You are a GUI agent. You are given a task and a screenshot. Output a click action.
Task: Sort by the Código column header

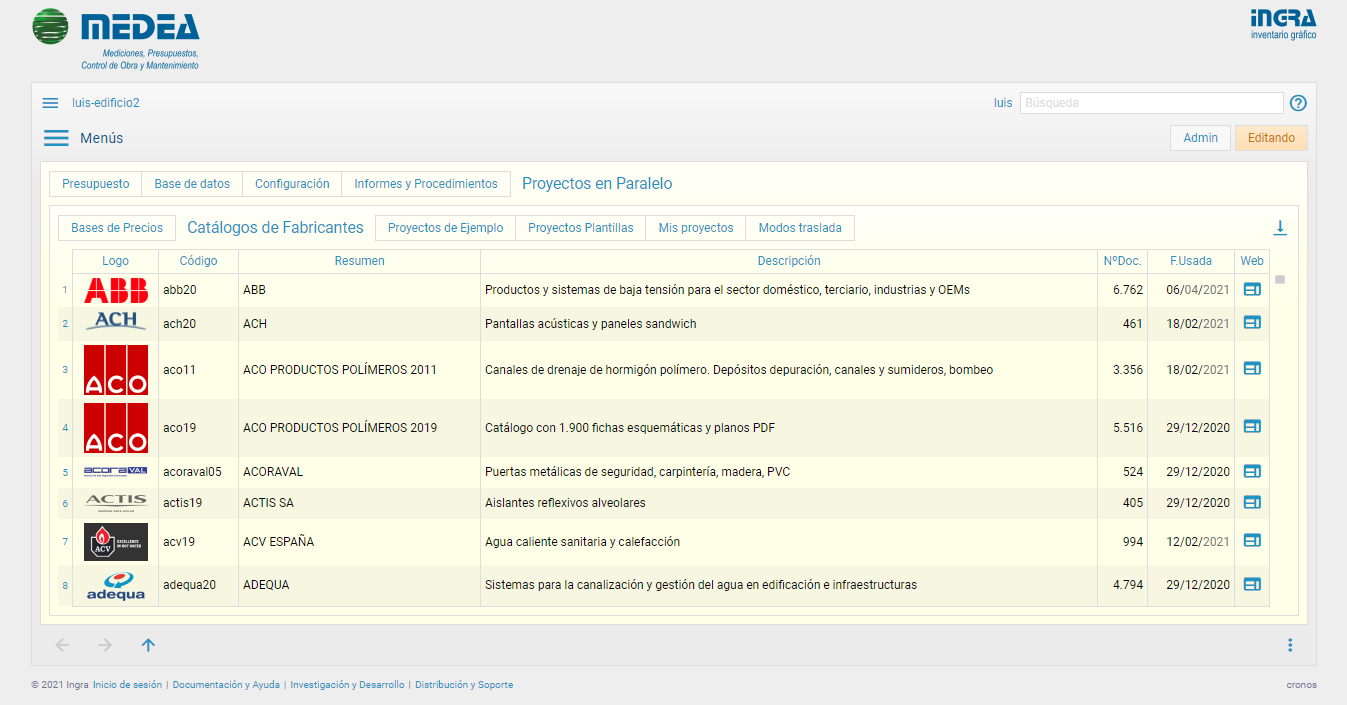[198, 261]
